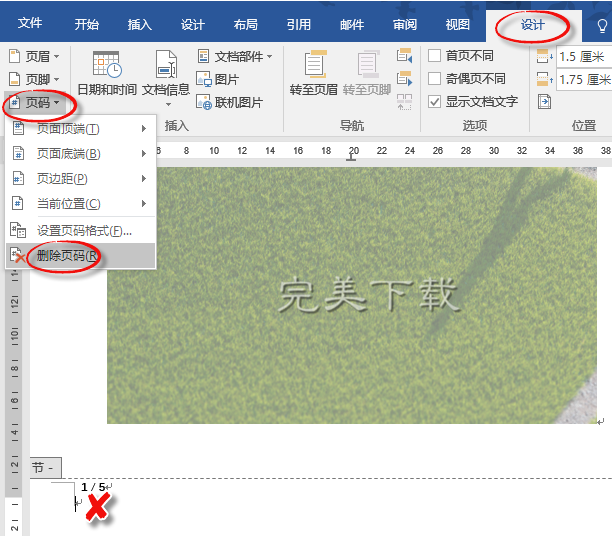Click the horizontal ruler at mark 20
This screenshot has width=612, height=536.
click(x=354, y=151)
